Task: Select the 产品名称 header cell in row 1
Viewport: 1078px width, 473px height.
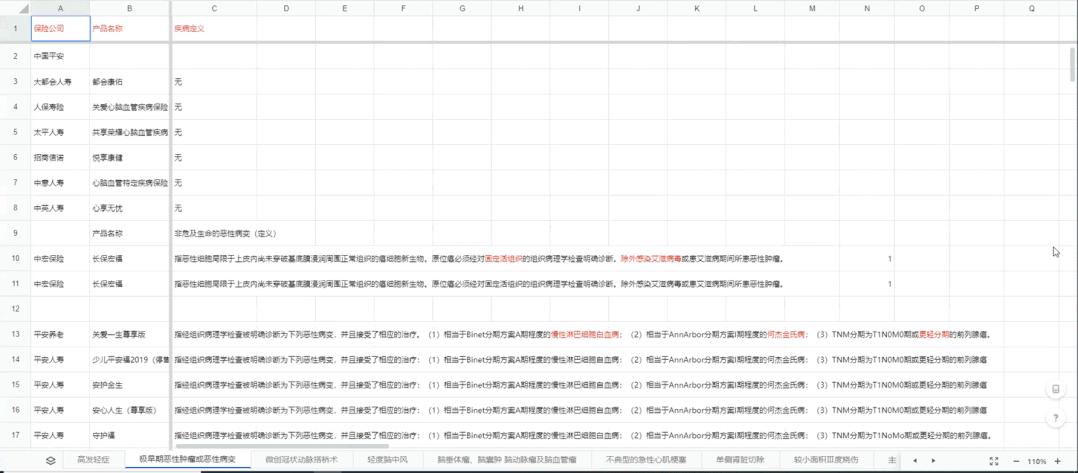Action: (x=131, y=29)
